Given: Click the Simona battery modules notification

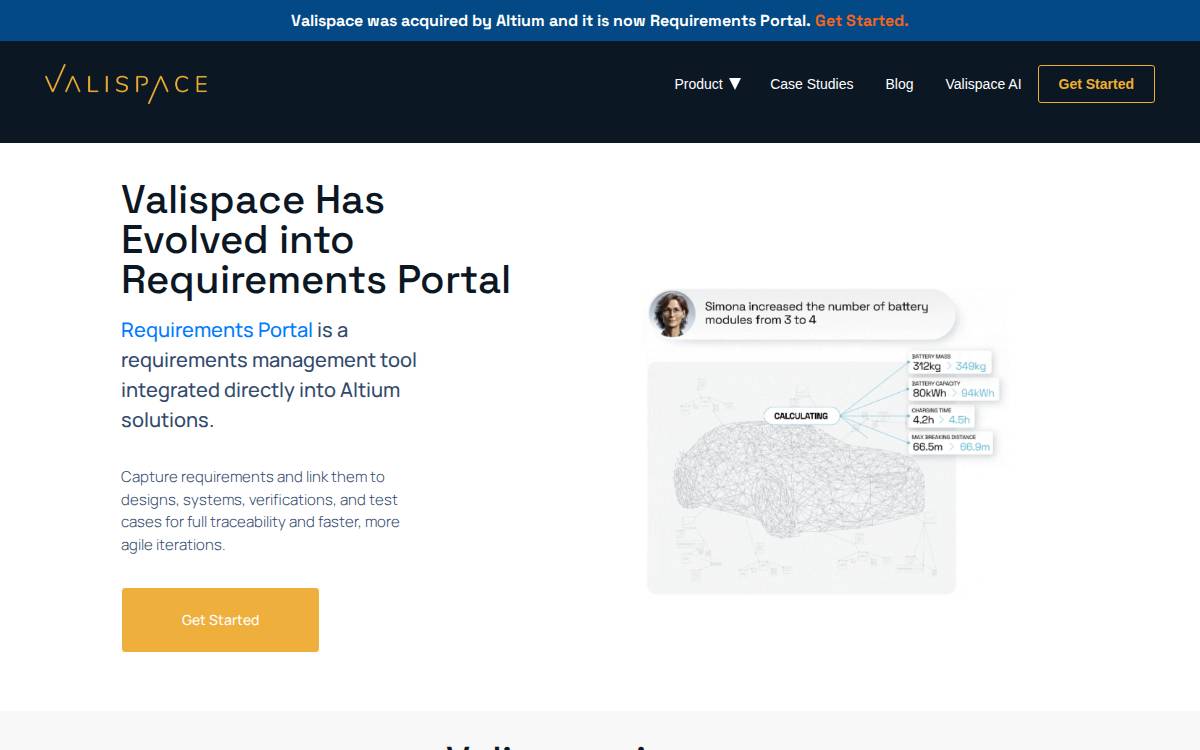Looking at the screenshot, I should (803, 313).
